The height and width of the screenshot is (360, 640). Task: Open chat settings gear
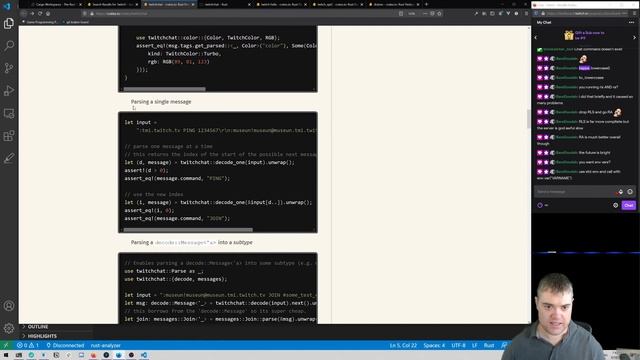click(616, 205)
